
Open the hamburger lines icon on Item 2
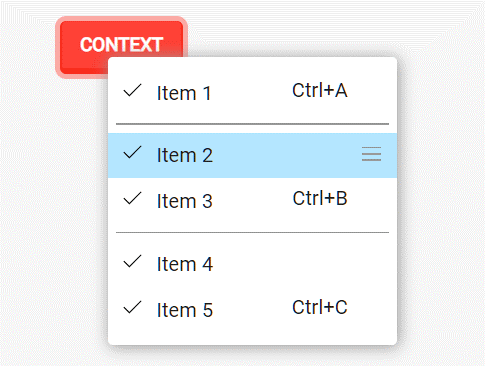pos(371,154)
